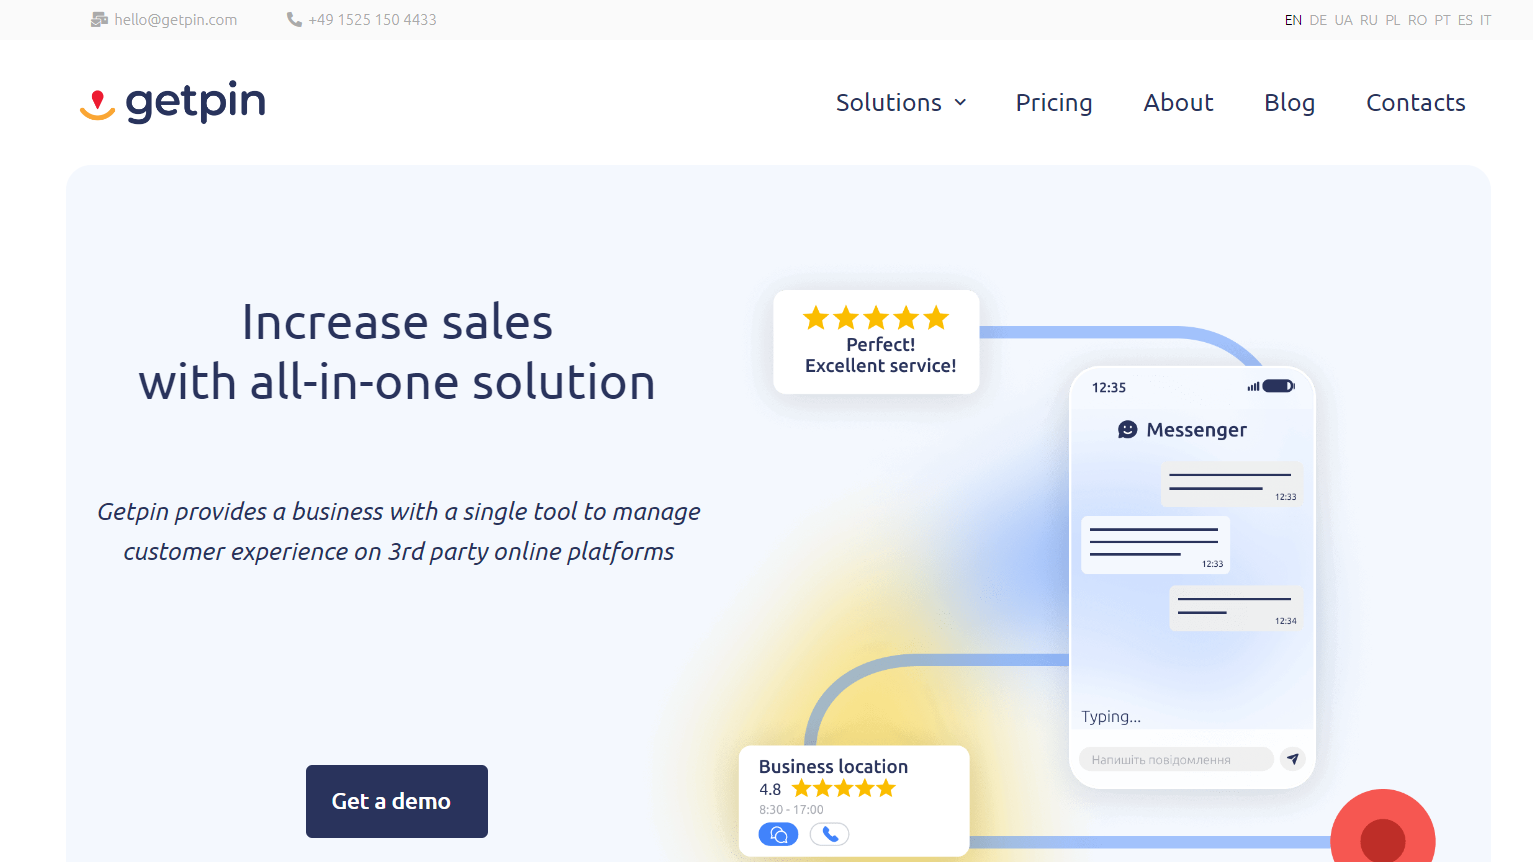Click the phone call icon on Business location card
Image resolution: width=1533 pixels, height=862 pixels.
click(x=829, y=834)
